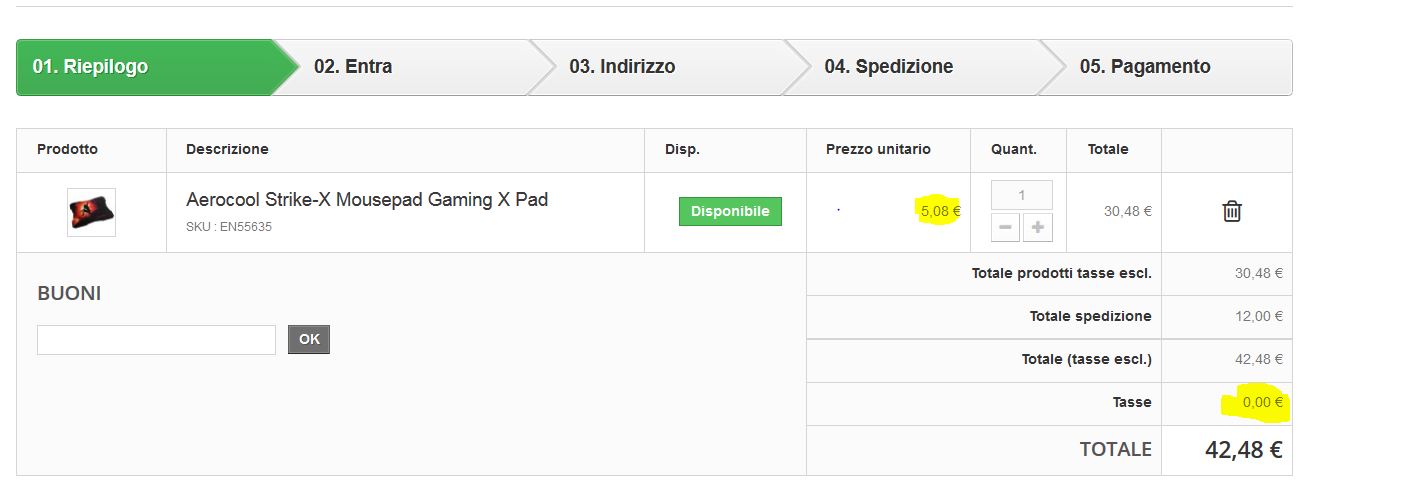Open the Aerocool Strike-X Mousepad product link
1420x502 pixels.
[366, 200]
